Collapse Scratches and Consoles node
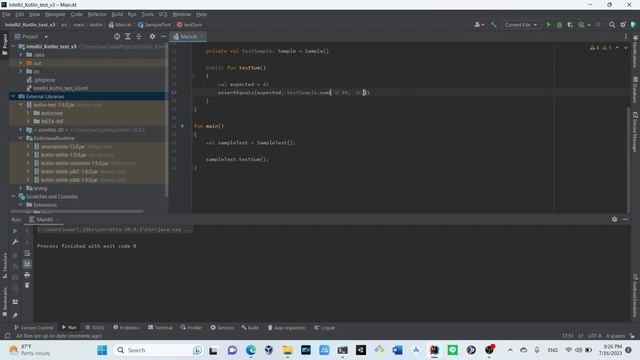Viewport: 640px width, 360px height. [13, 196]
